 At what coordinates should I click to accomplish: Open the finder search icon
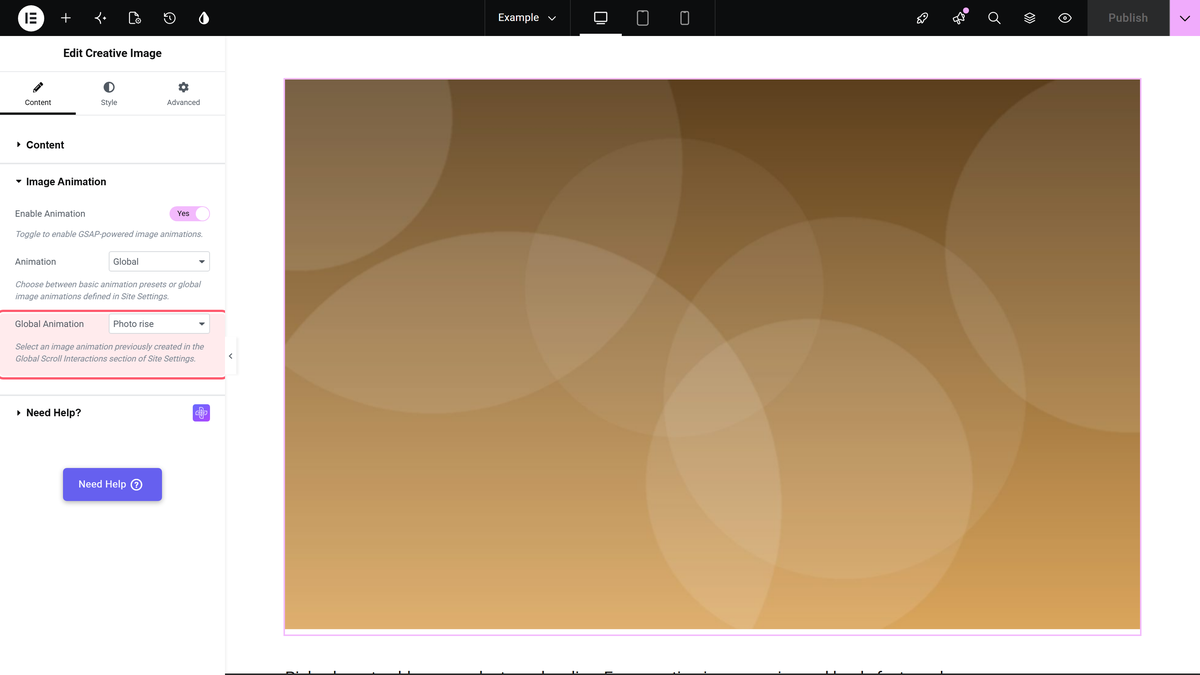coord(994,18)
